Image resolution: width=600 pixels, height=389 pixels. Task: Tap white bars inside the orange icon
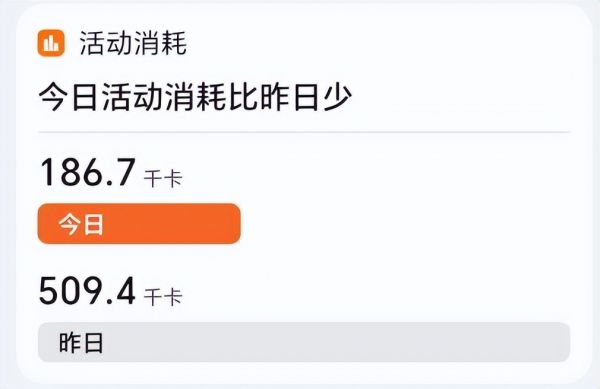pyautogui.click(x=51, y=43)
